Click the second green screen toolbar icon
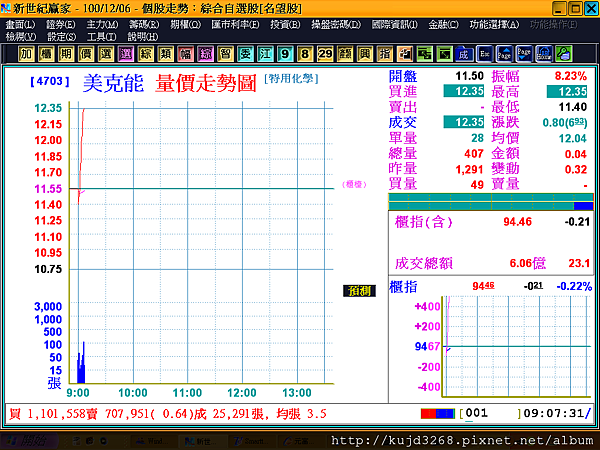This screenshot has height=450, width=600. [444, 54]
